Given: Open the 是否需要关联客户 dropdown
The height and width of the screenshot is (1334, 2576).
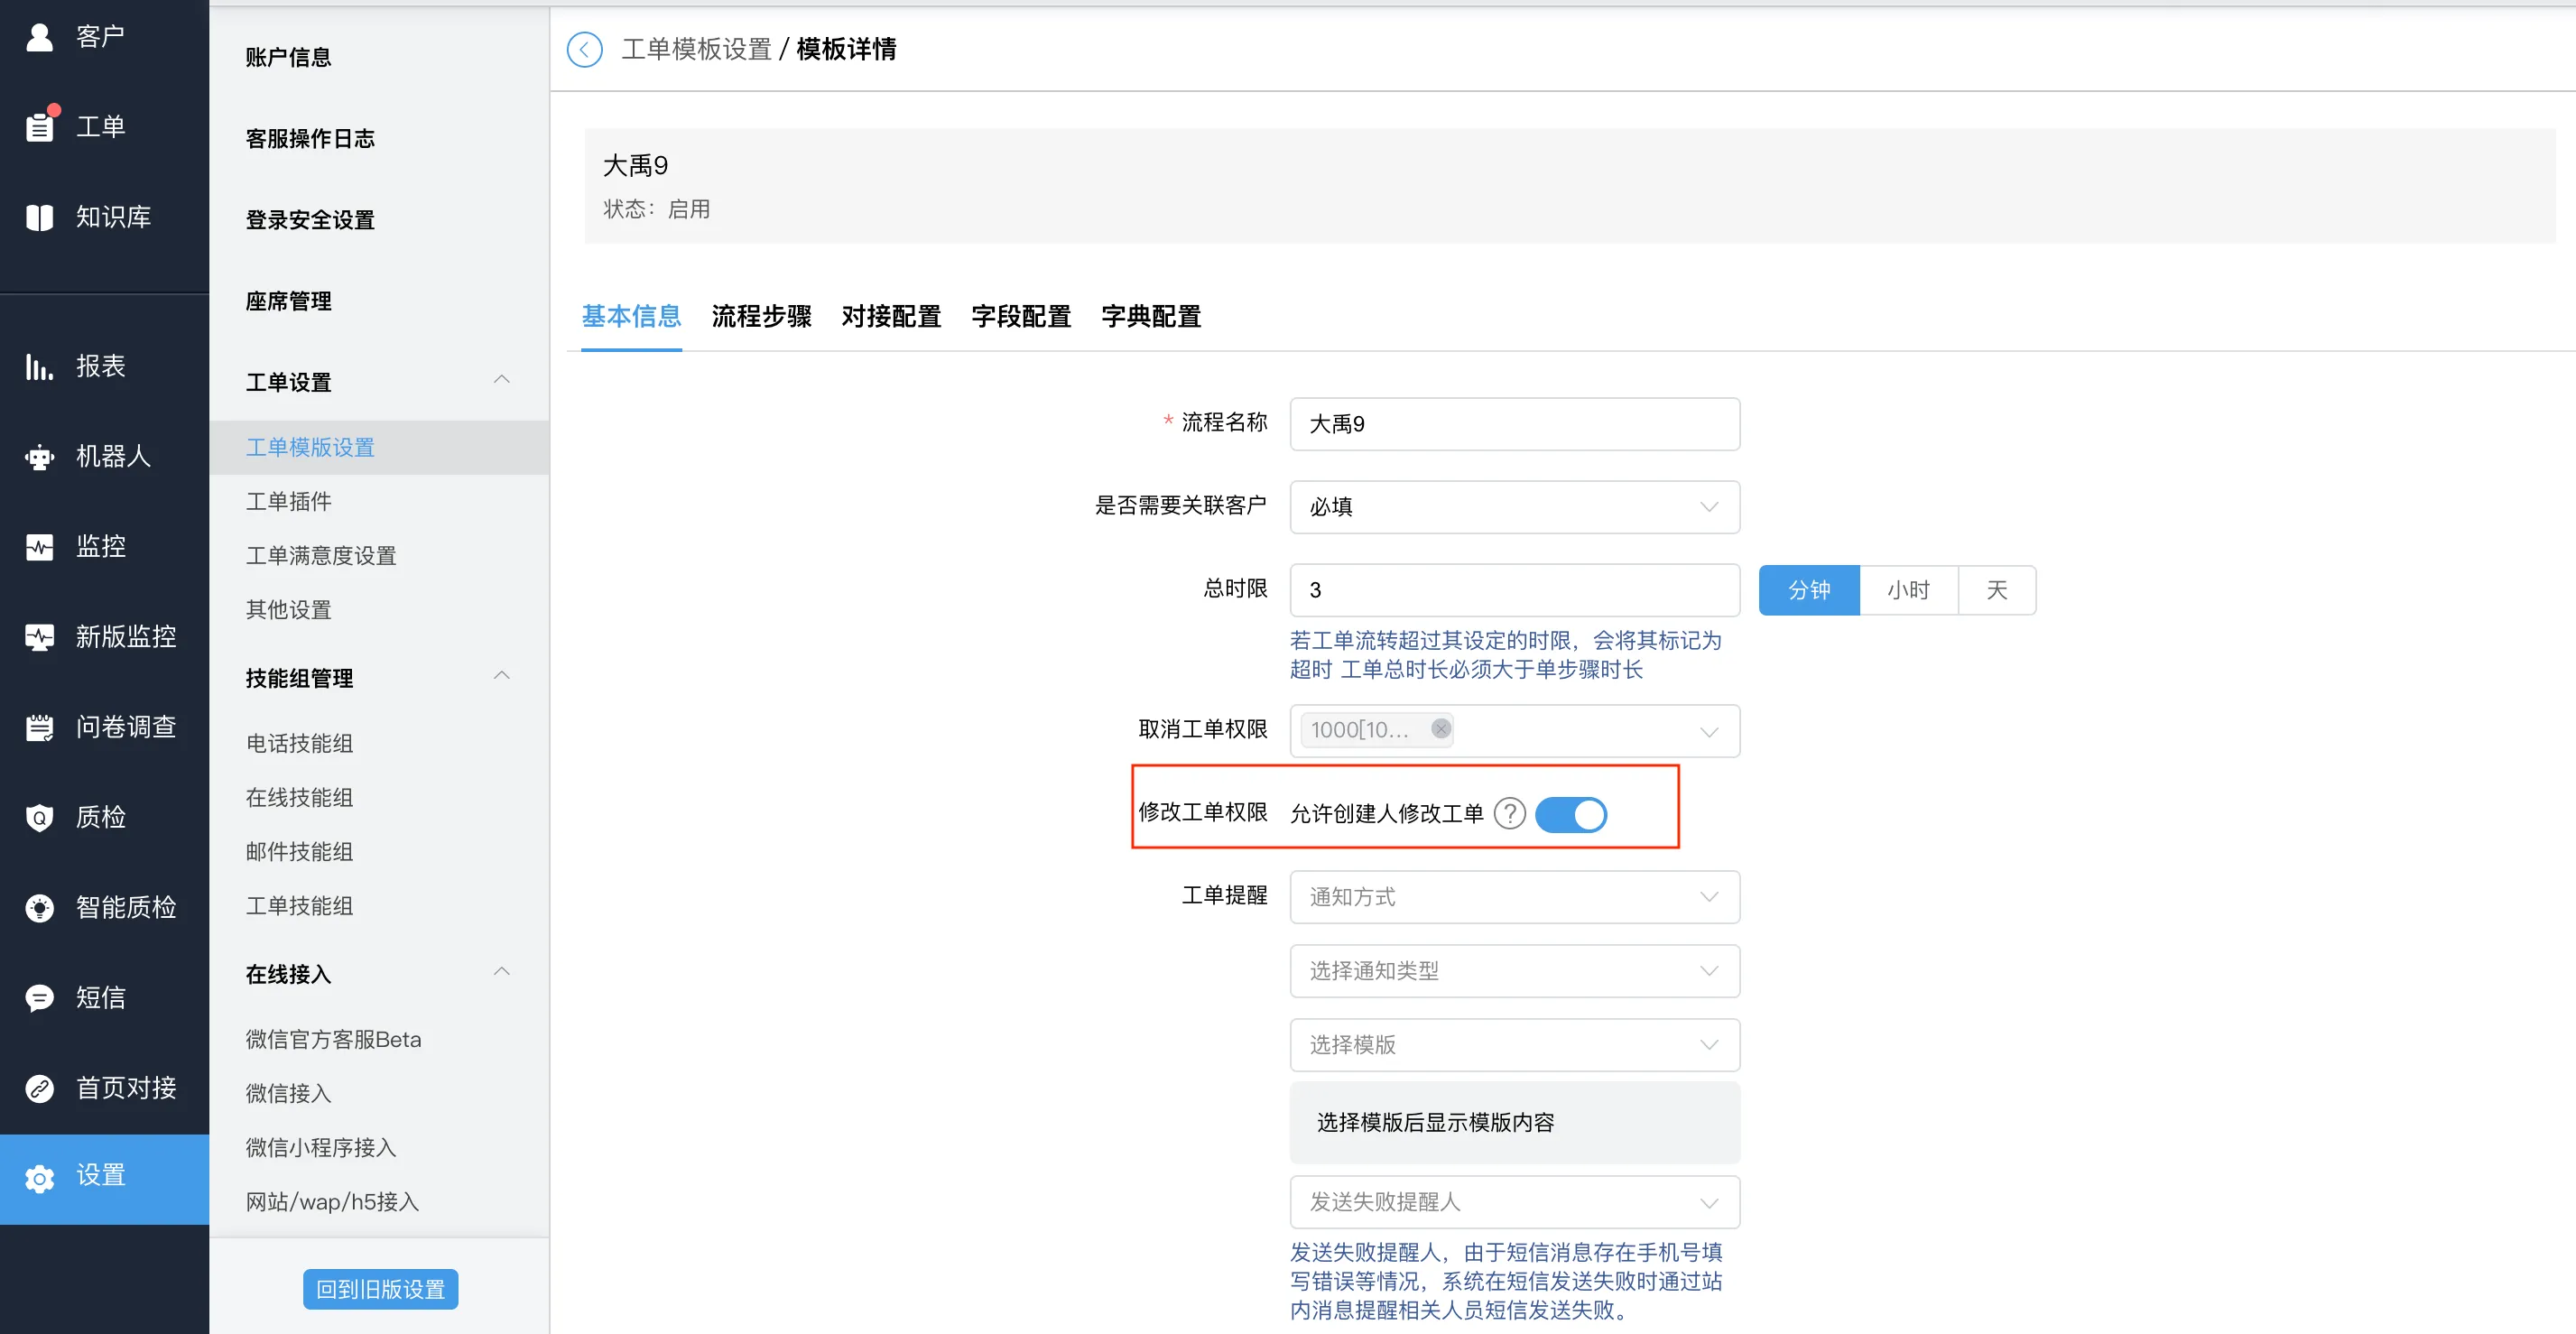Looking at the screenshot, I should tap(1514, 507).
